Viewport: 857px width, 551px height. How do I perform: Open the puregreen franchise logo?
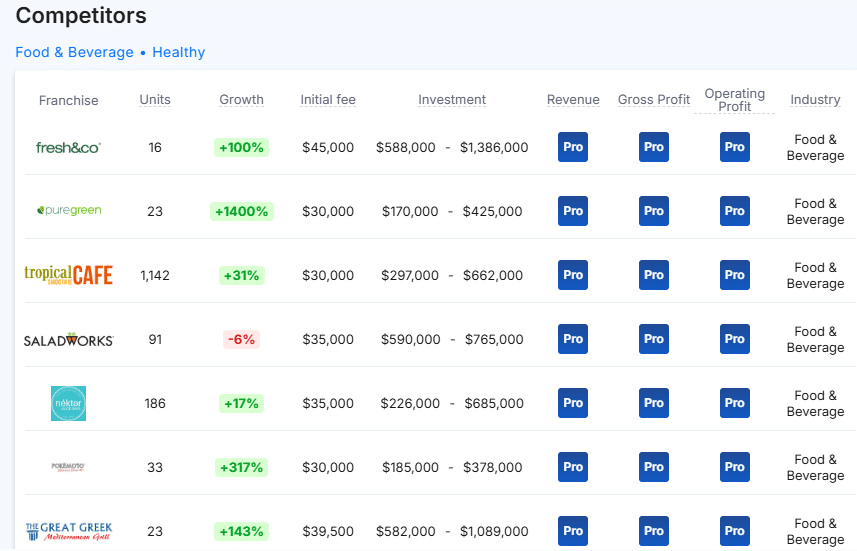pos(69,210)
